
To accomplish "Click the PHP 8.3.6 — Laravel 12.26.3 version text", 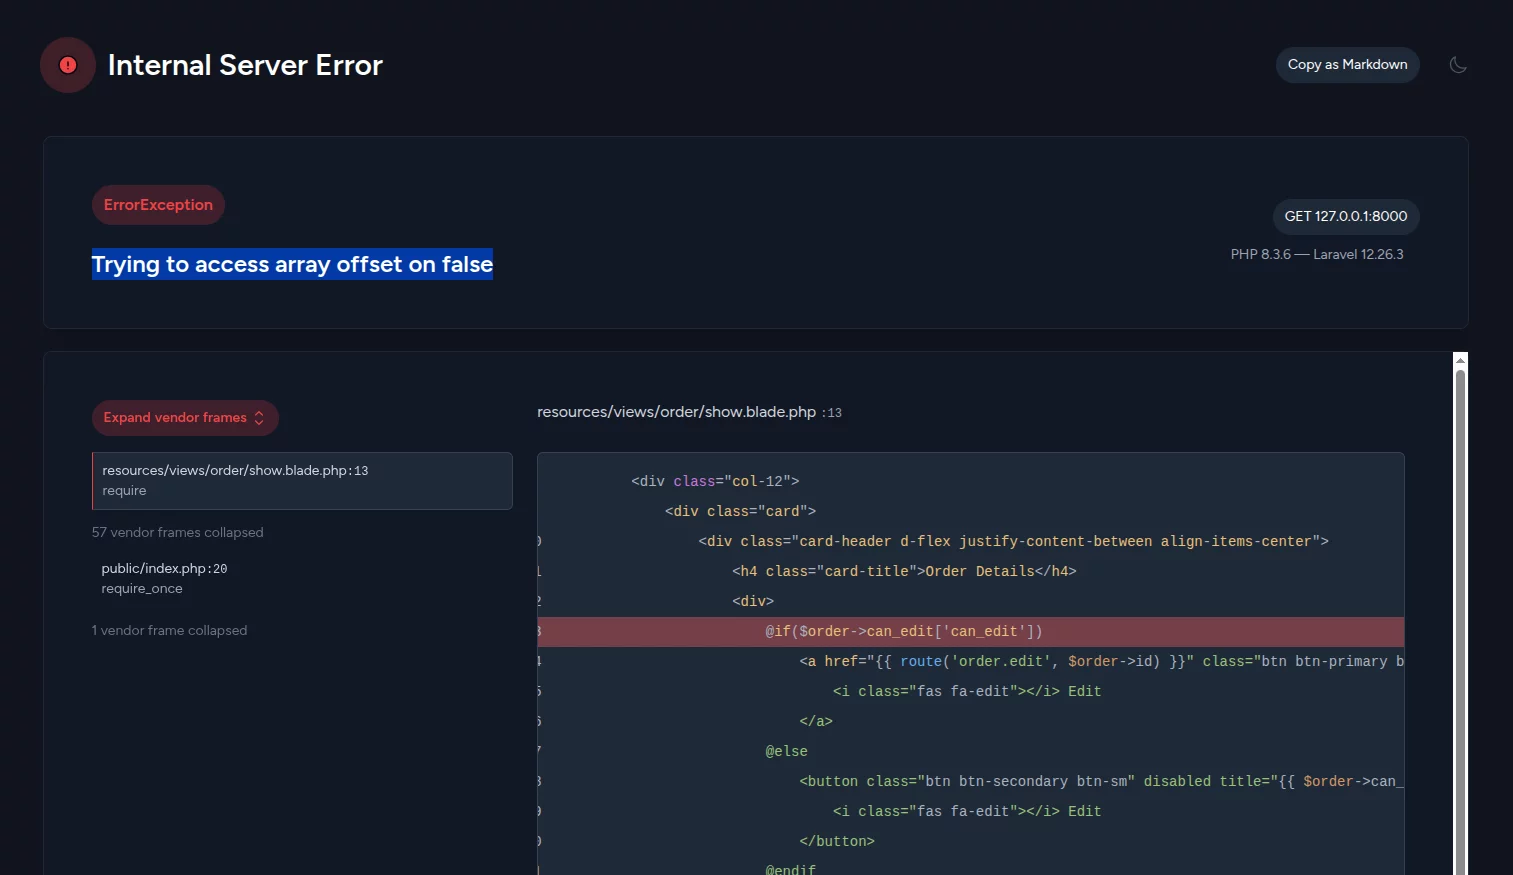I will (1316, 254).
